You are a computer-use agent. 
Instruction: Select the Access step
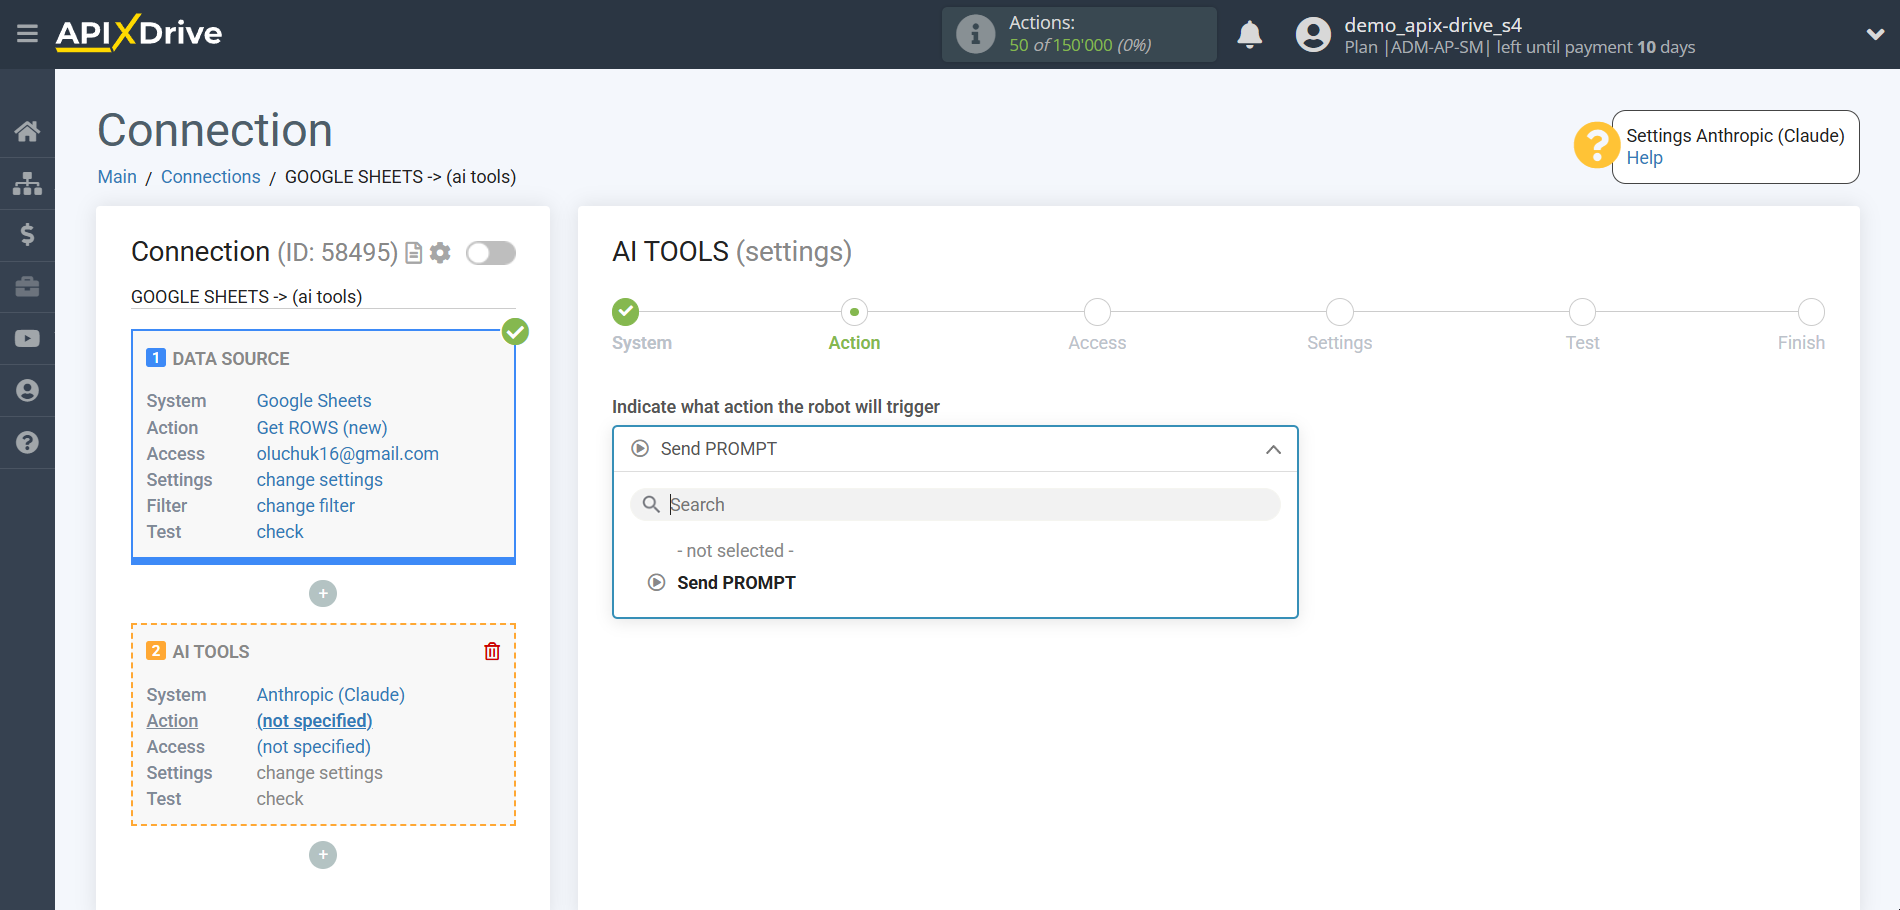(1097, 312)
